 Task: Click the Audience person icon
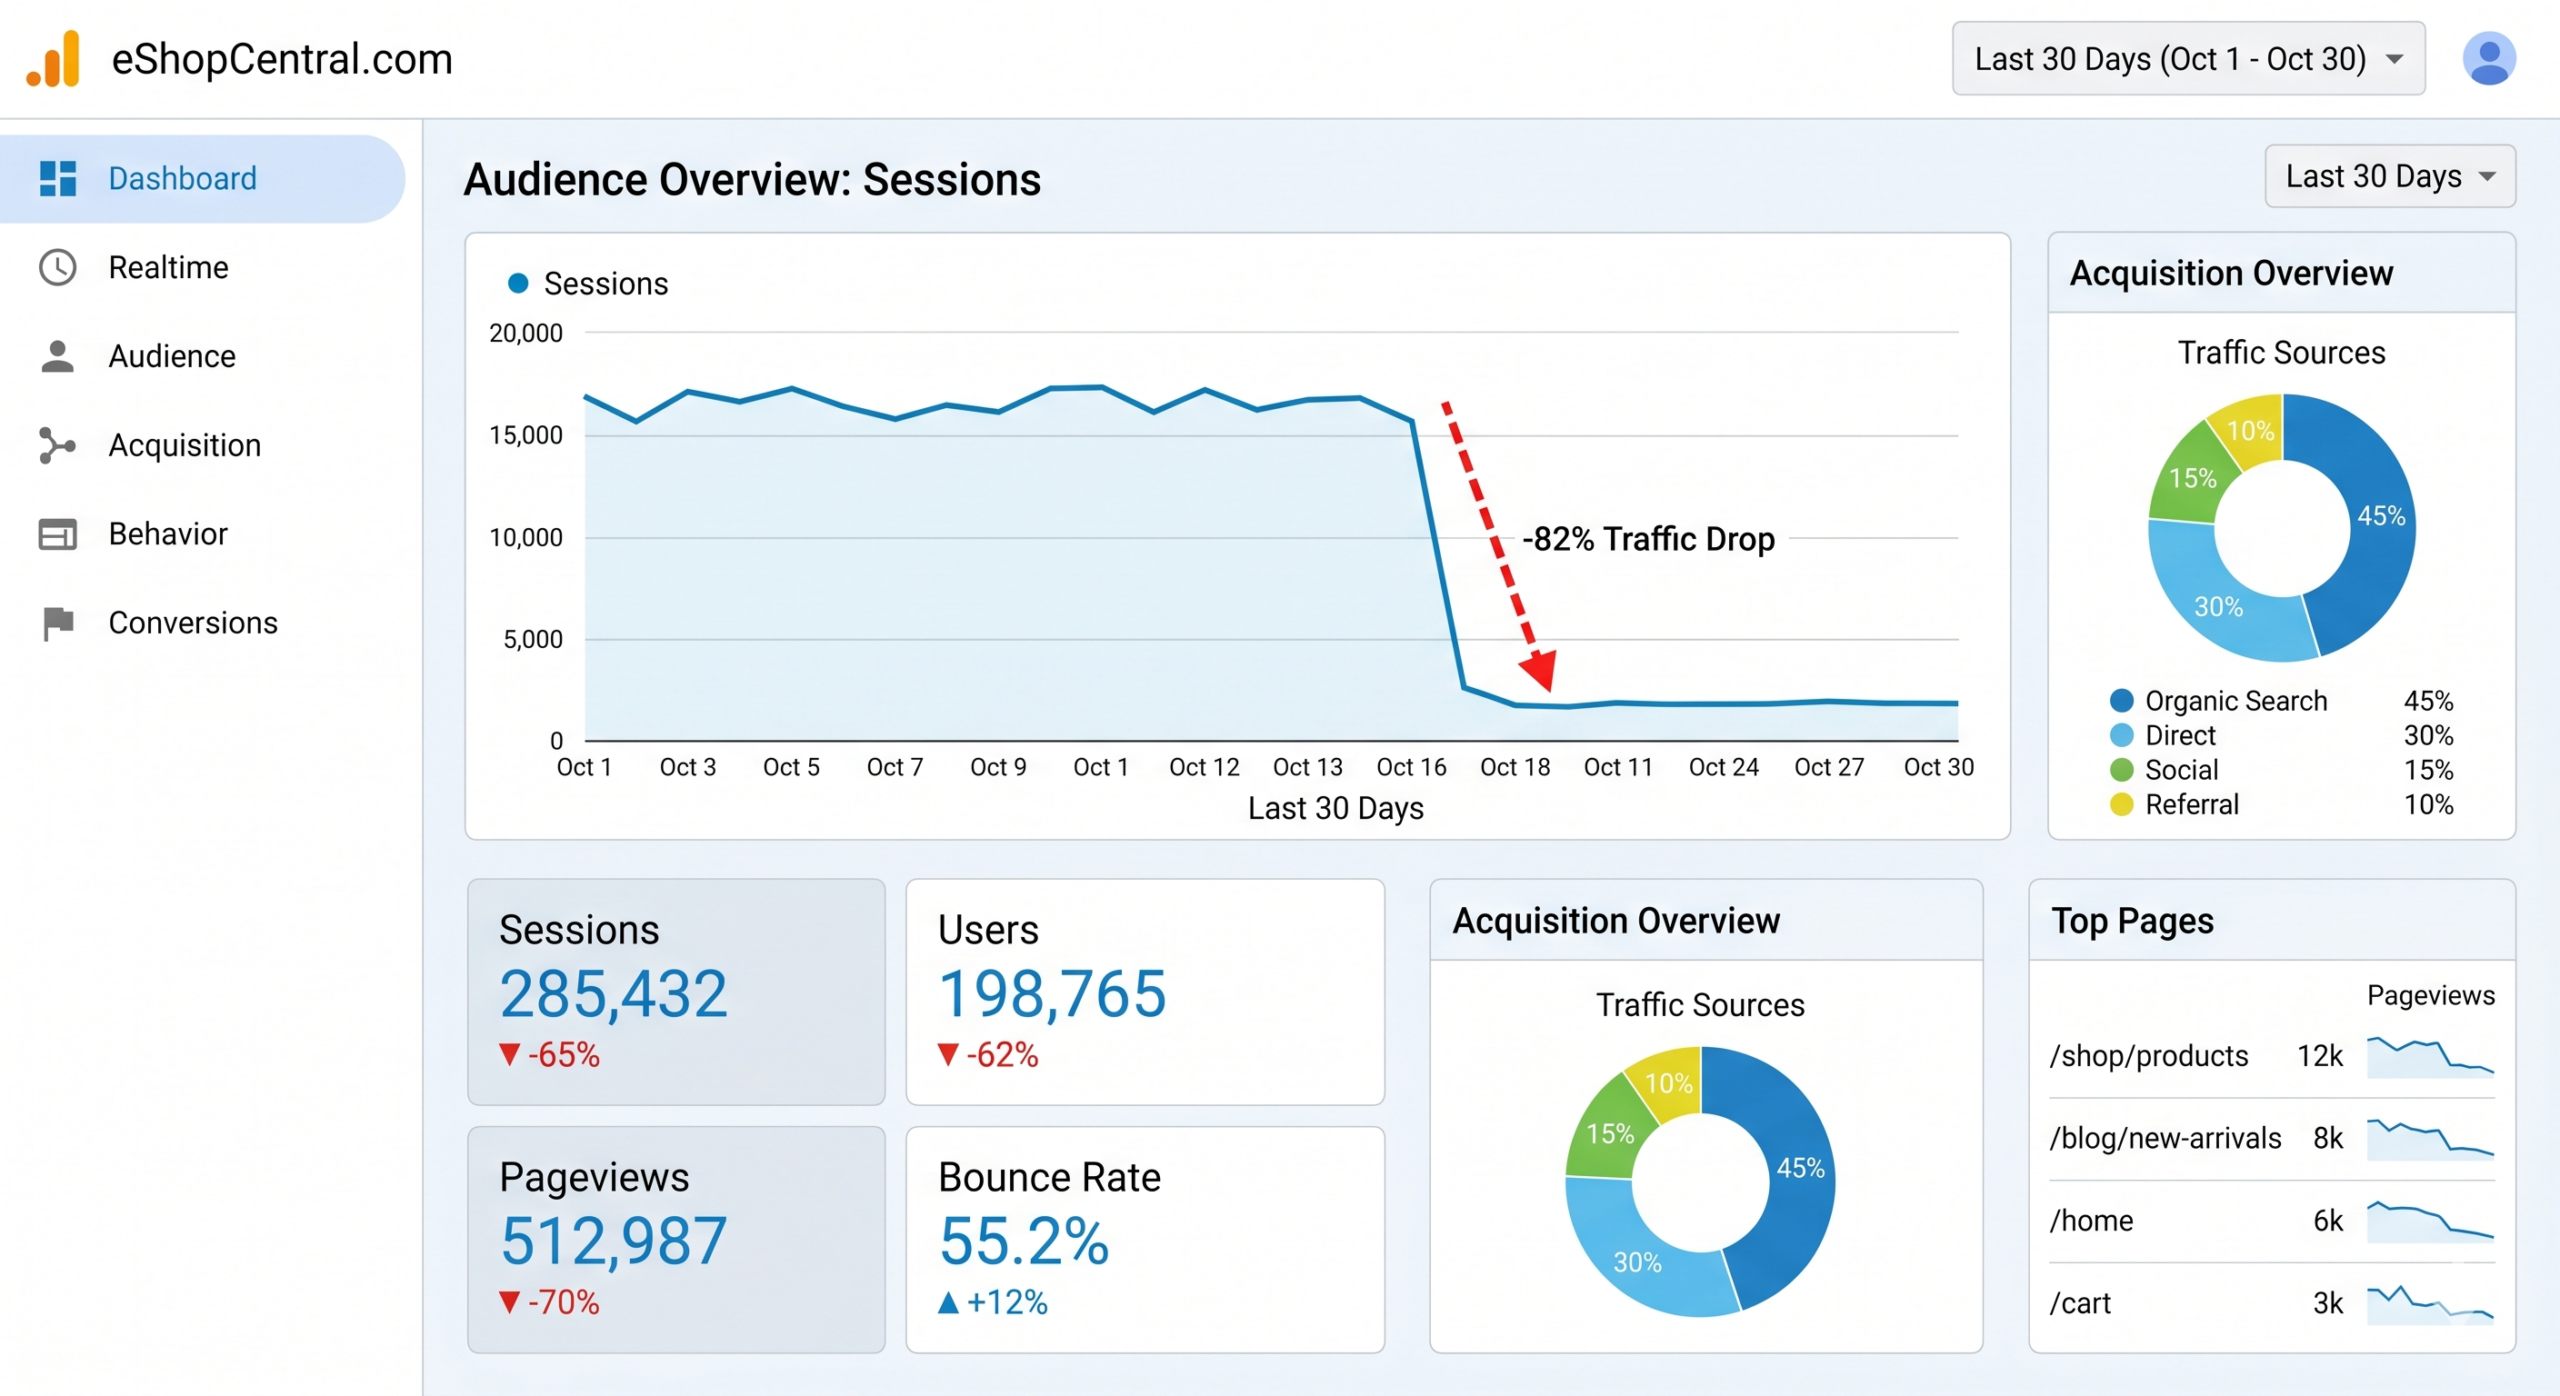click(x=58, y=356)
